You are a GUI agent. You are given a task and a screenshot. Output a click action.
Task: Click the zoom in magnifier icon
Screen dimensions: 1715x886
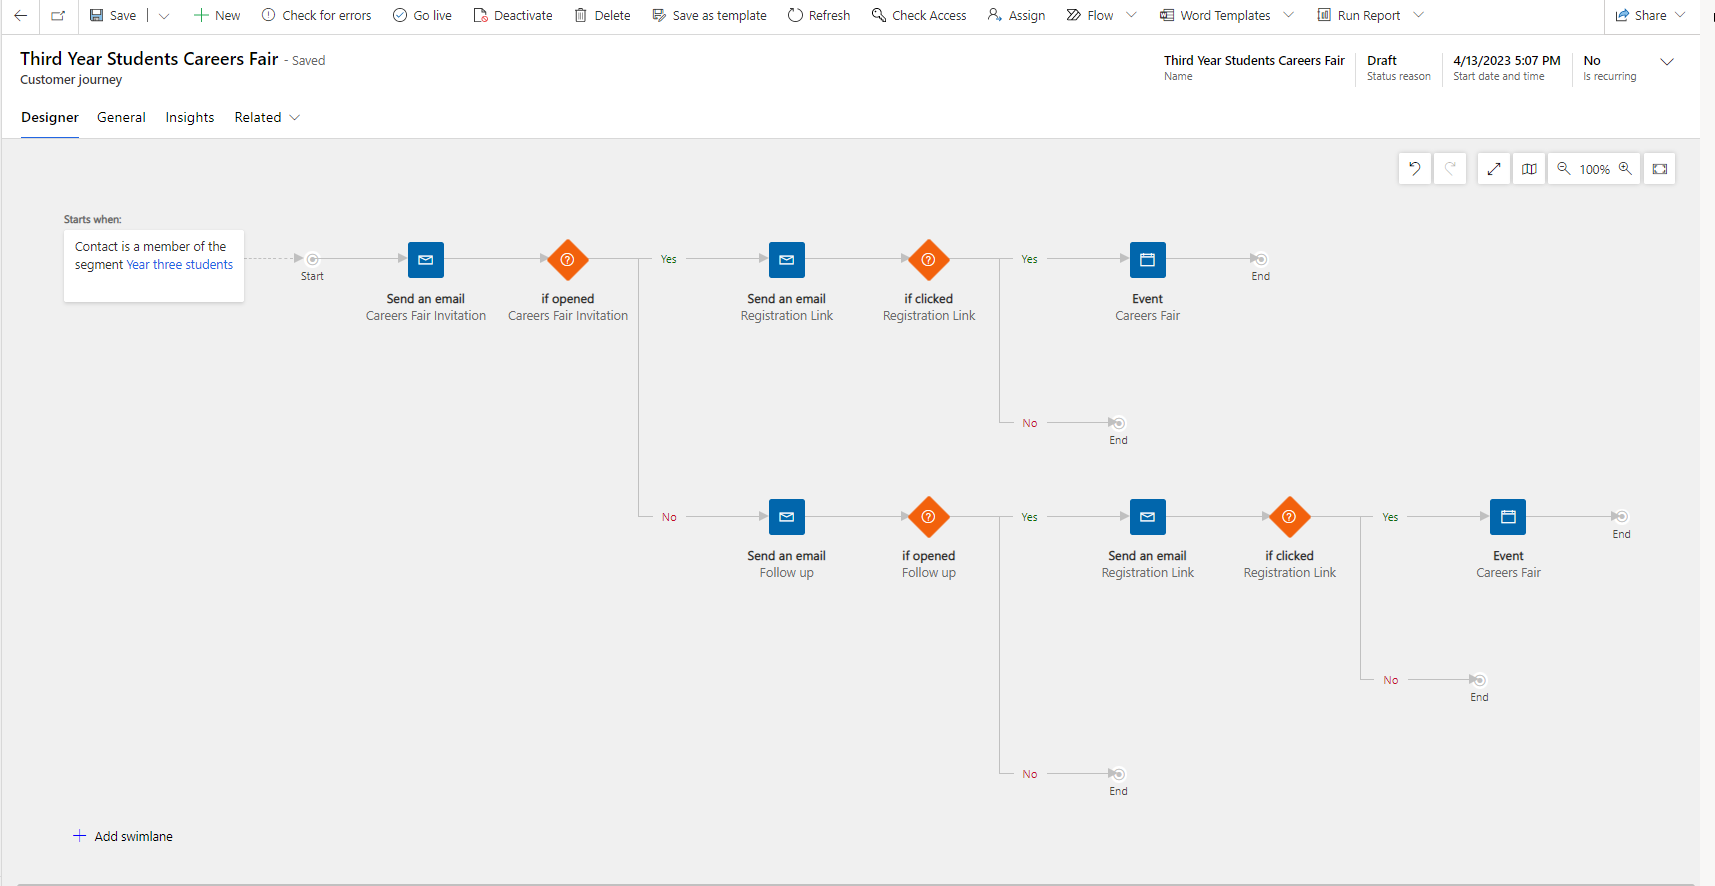(1625, 169)
